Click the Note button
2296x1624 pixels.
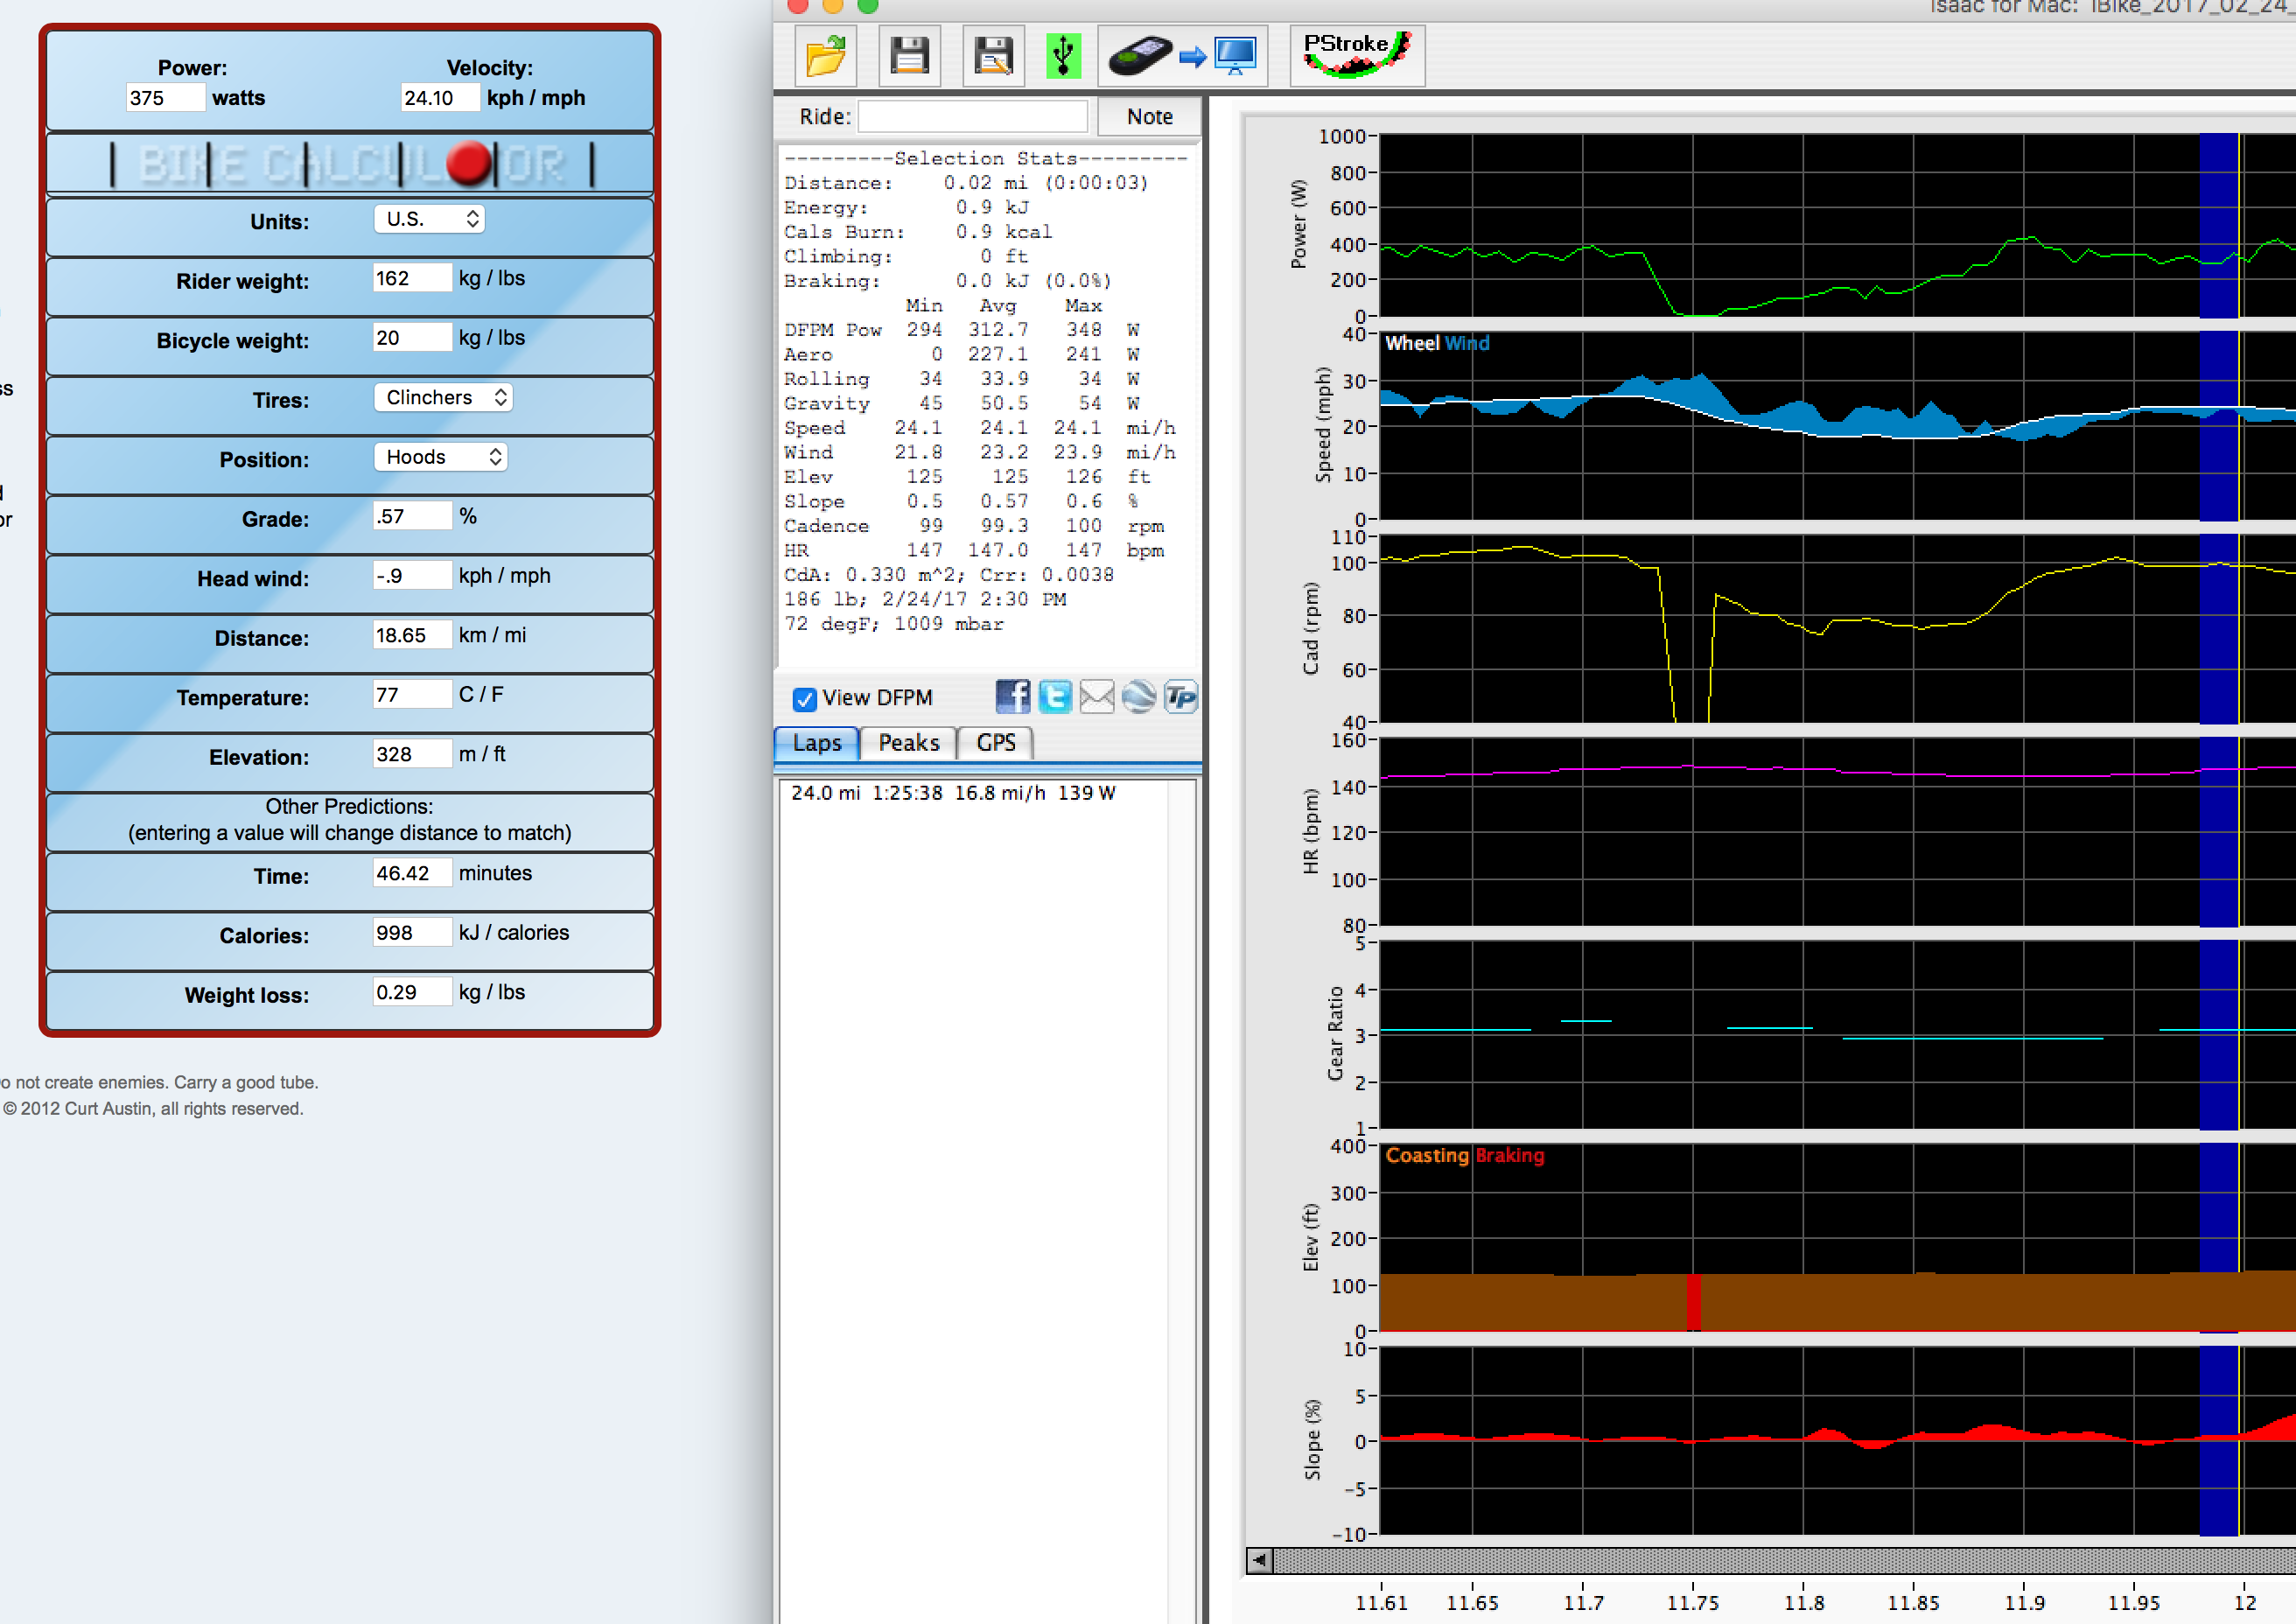(x=1150, y=117)
